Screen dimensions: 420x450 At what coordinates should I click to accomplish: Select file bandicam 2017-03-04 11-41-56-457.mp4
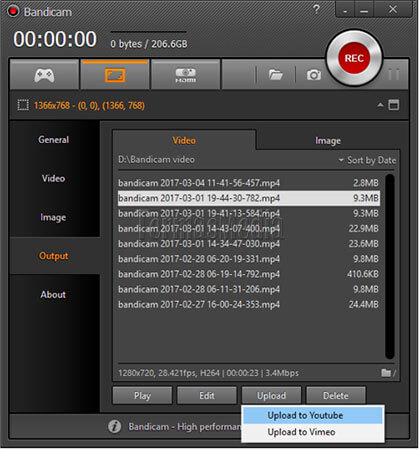(x=249, y=183)
